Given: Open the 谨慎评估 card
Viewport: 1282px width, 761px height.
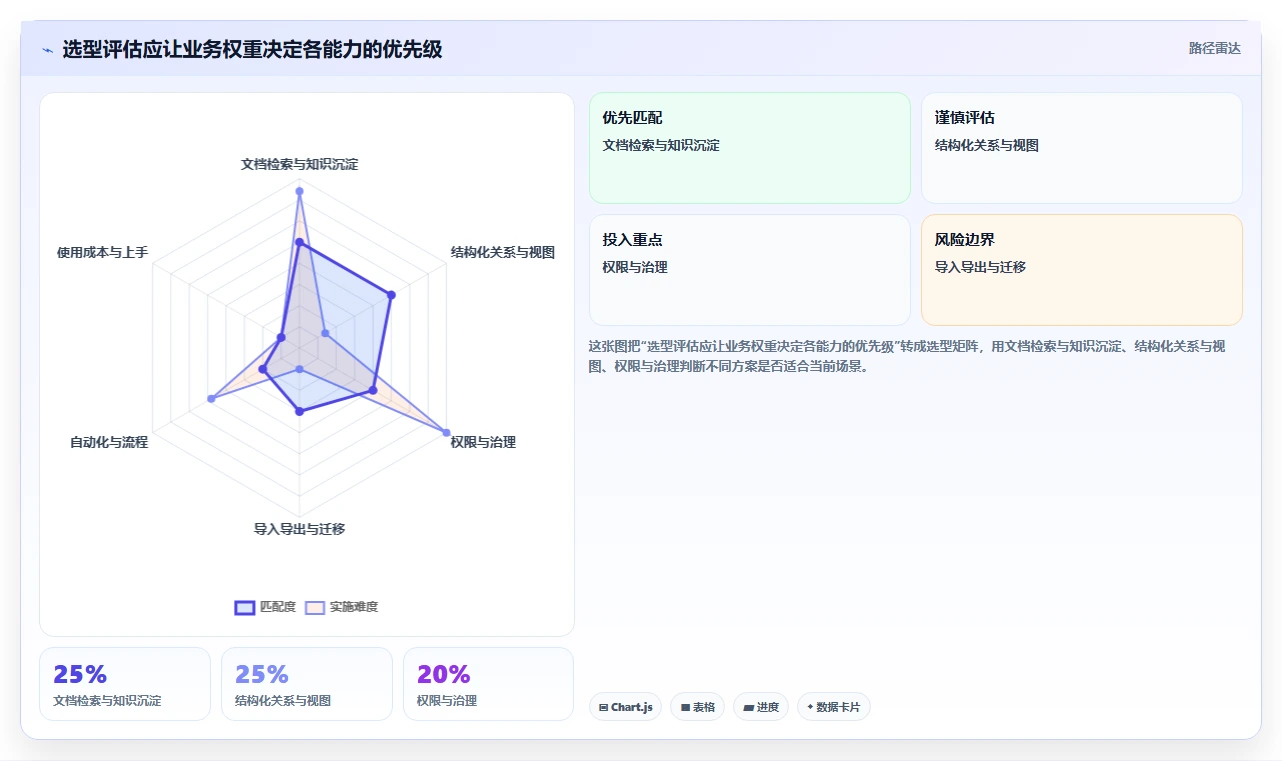Looking at the screenshot, I should [x=1082, y=148].
